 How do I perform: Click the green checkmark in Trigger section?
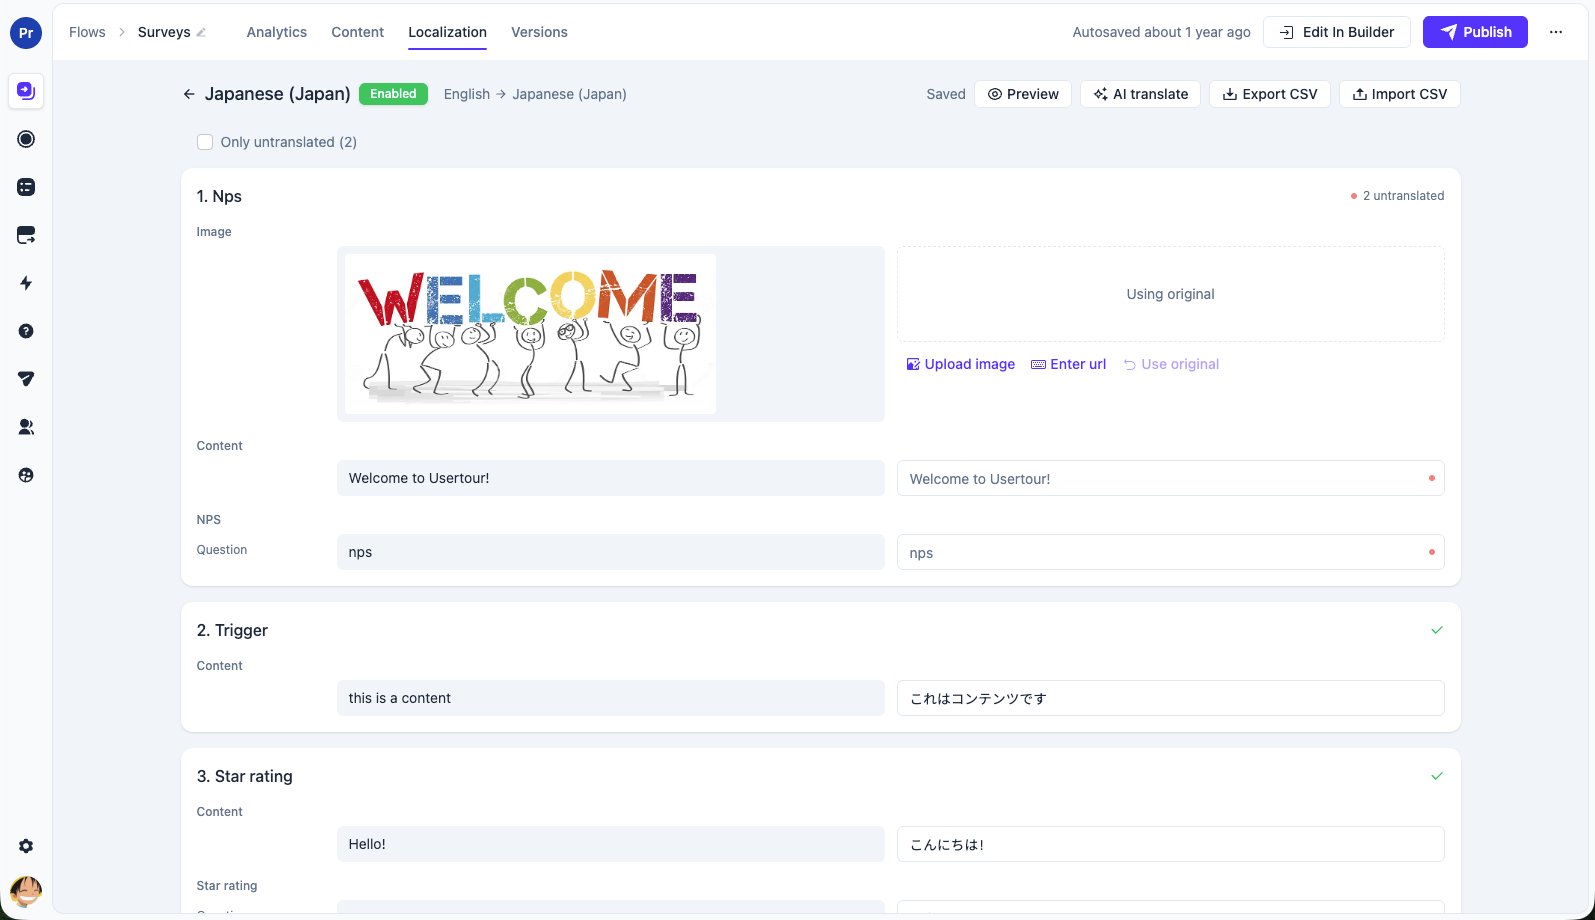[x=1437, y=630]
